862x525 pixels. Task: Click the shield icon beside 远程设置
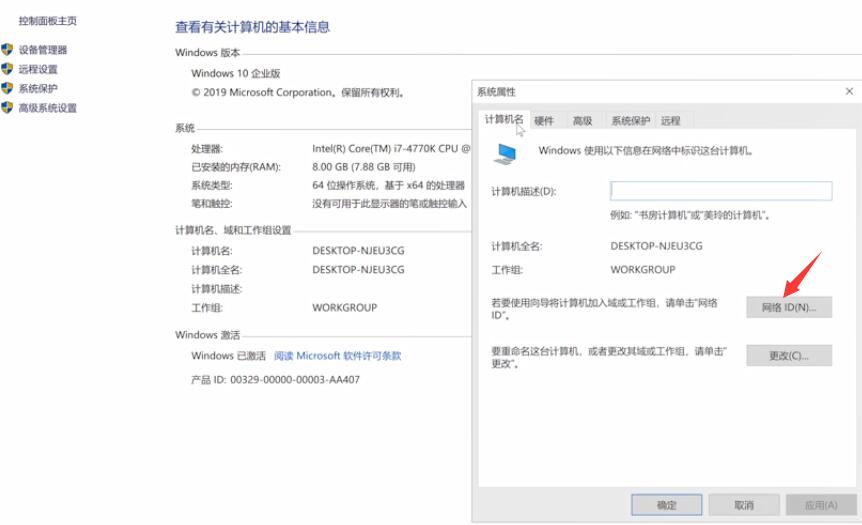[x=7, y=69]
